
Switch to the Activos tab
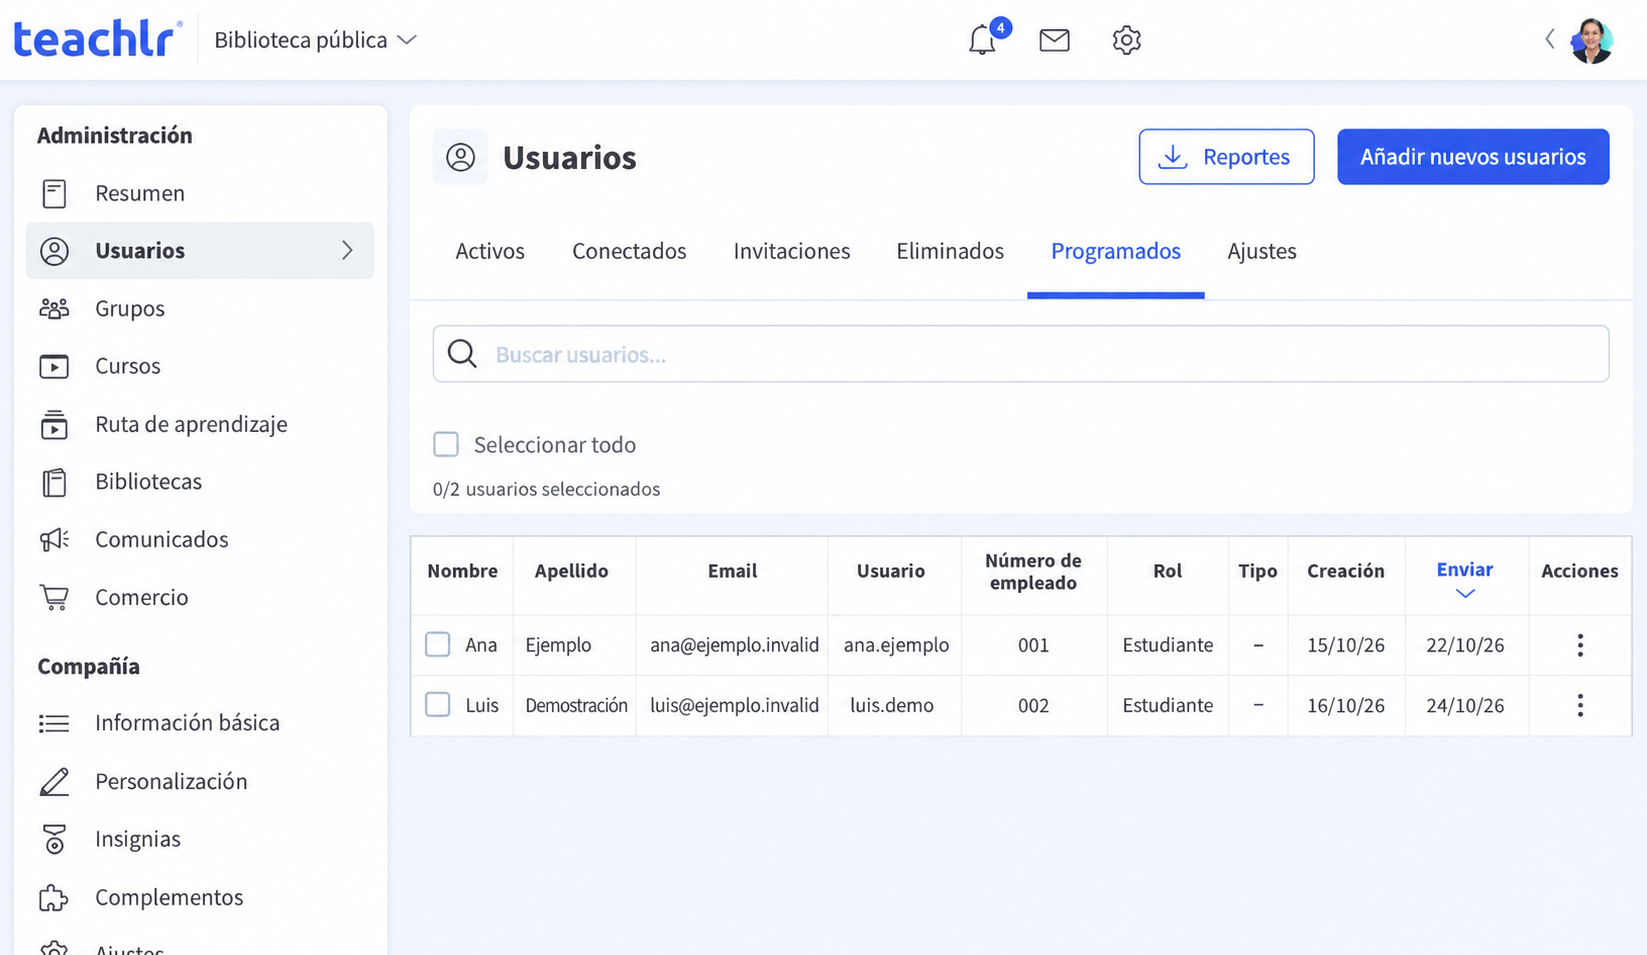[490, 251]
